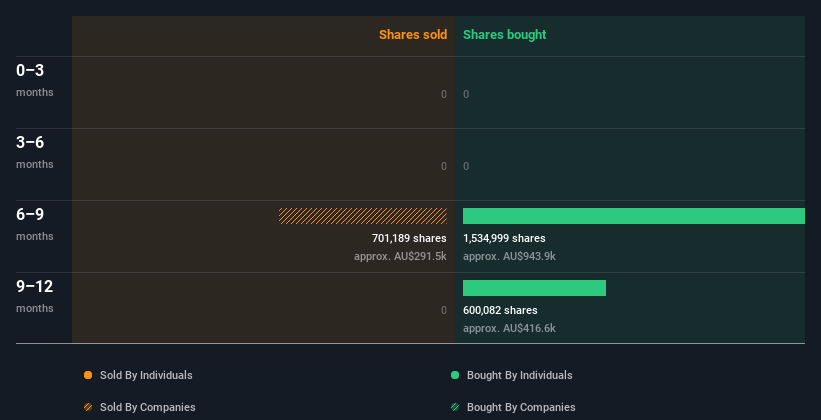
Task: Select the Bought By Individuals legend label
Action: click(519, 375)
